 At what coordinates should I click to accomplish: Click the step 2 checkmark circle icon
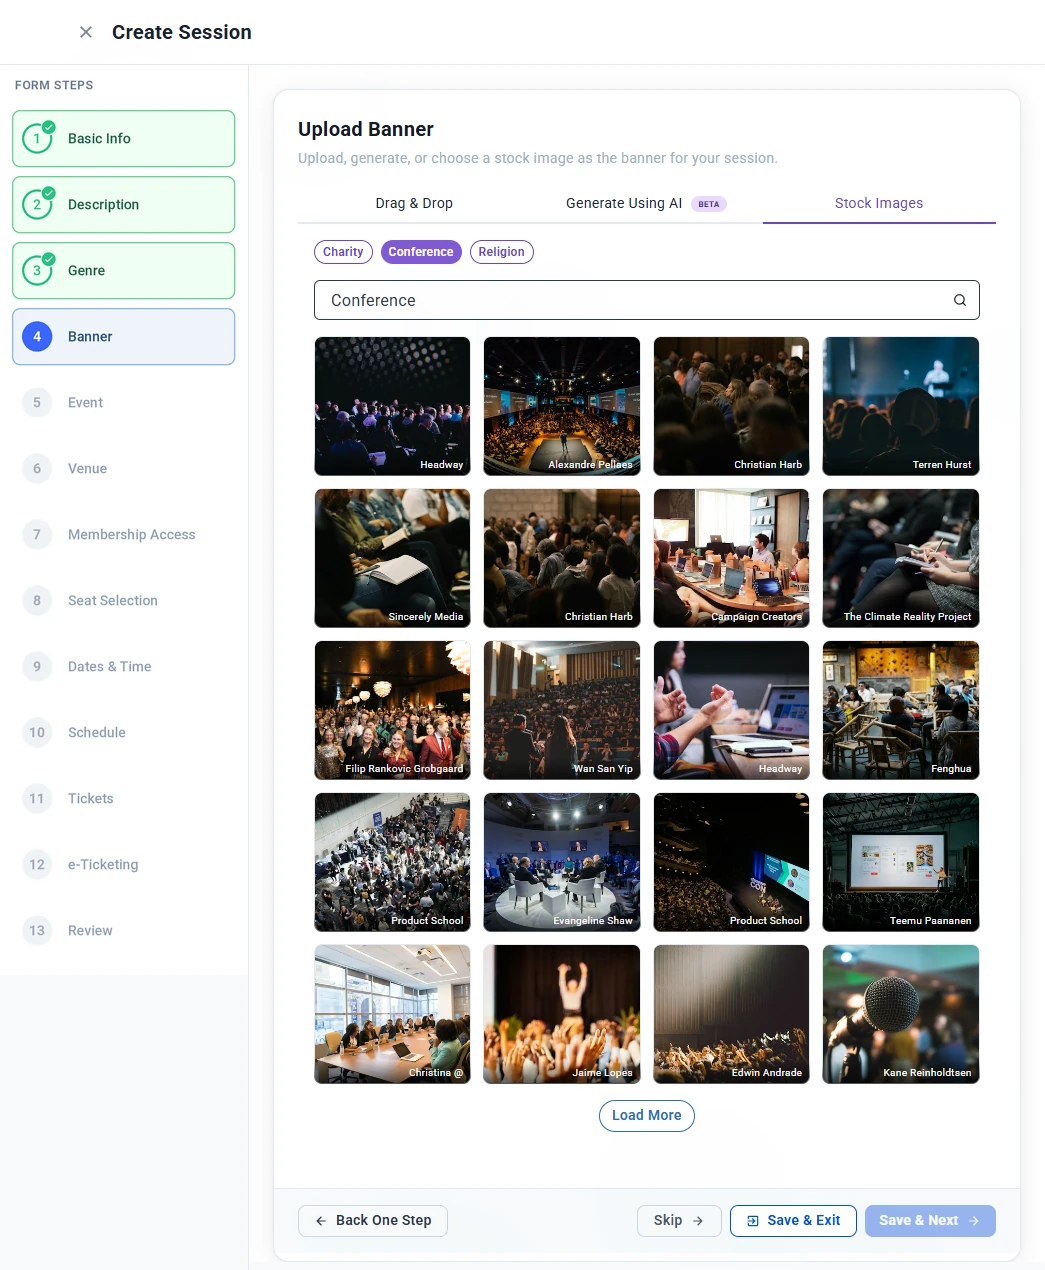point(37,205)
